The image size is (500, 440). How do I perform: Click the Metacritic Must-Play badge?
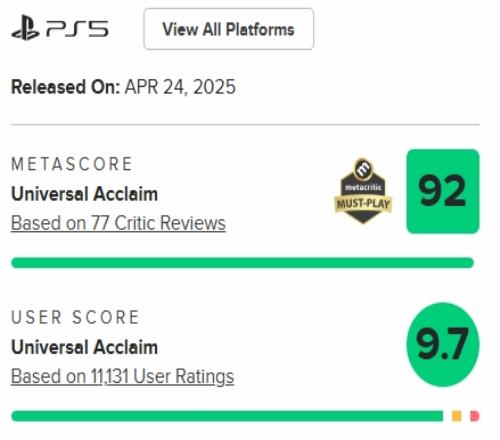pyautogui.click(x=363, y=191)
